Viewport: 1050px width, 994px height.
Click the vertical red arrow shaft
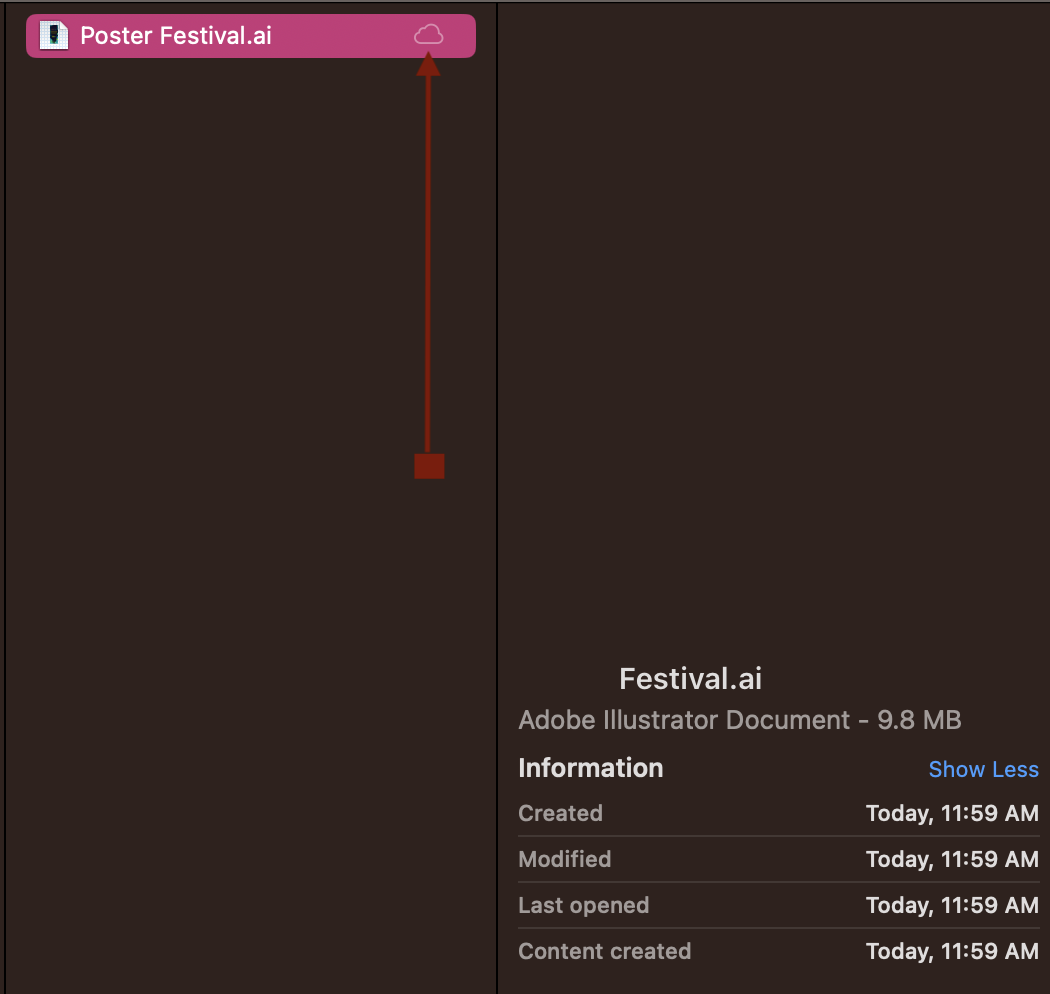click(x=428, y=260)
